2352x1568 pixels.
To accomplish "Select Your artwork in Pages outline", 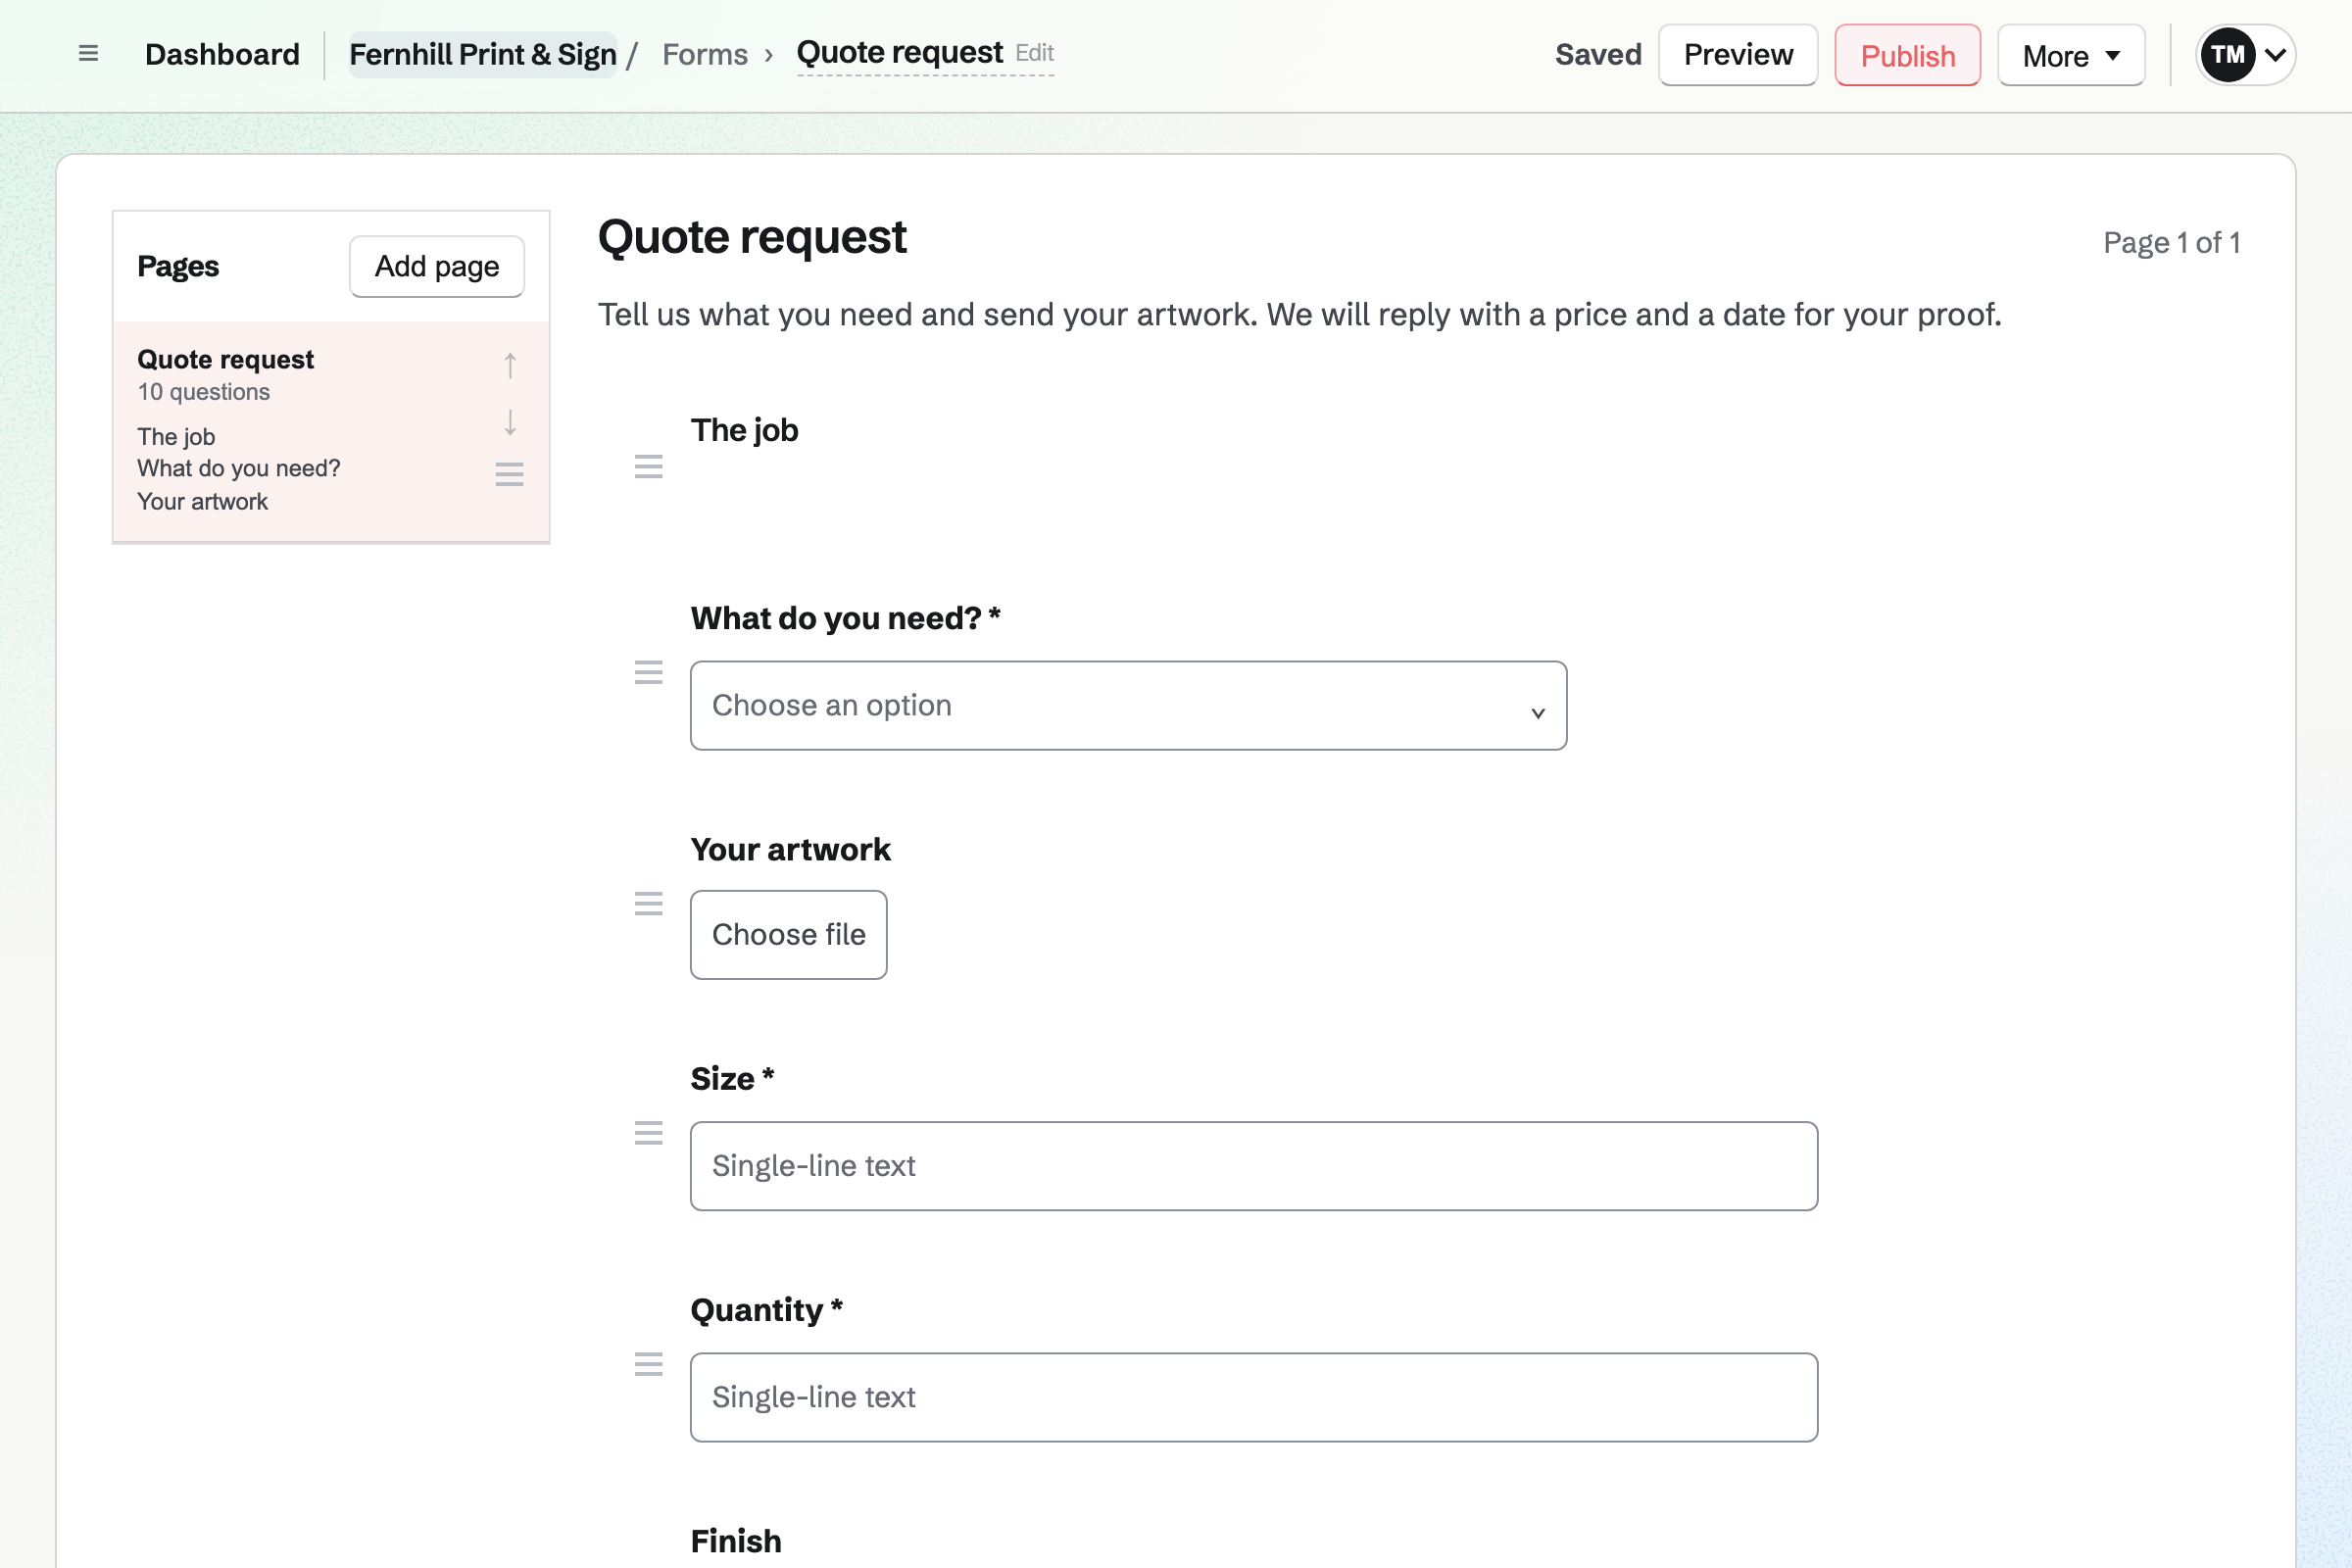I will [203, 502].
